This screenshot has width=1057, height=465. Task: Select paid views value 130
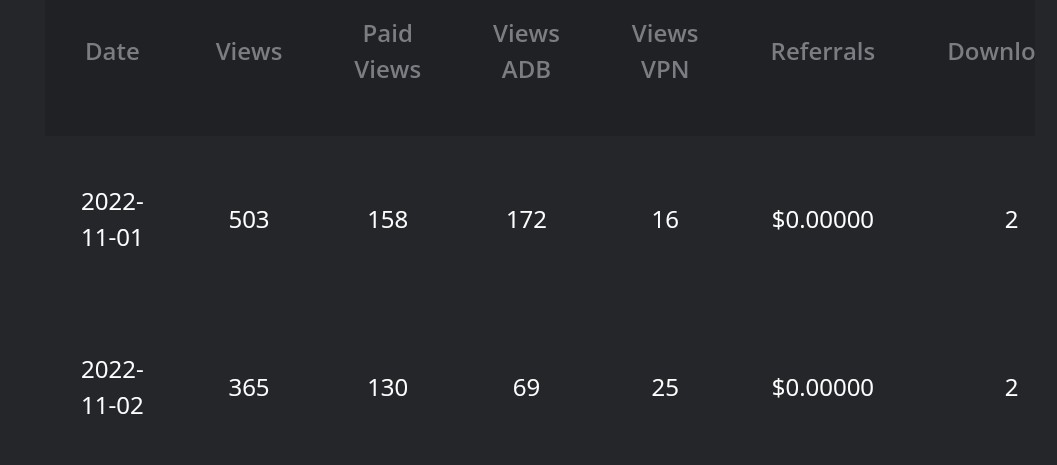click(388, 388)
